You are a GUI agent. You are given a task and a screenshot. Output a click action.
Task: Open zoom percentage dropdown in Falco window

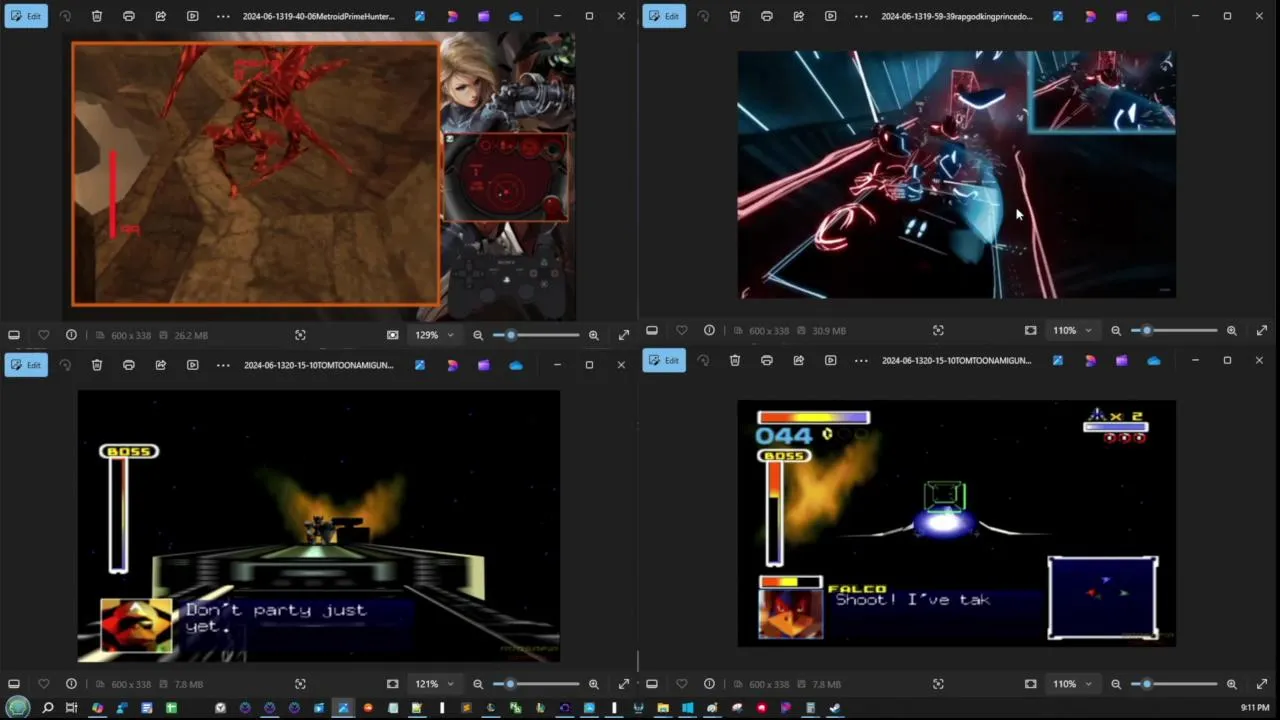click(1072, 684)
